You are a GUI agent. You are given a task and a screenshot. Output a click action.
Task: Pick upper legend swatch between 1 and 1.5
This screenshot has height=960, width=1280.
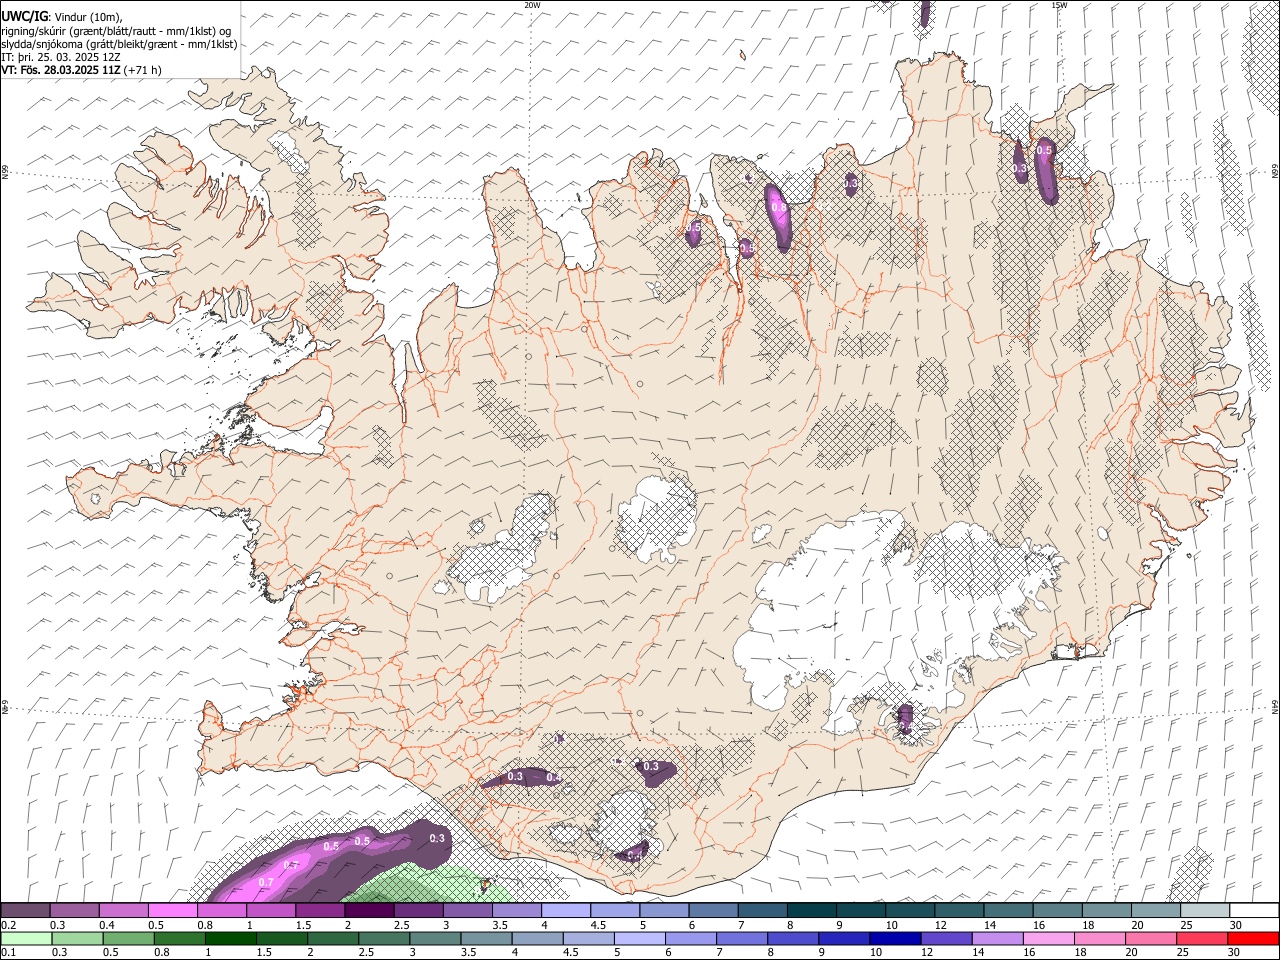coord(270,910)
